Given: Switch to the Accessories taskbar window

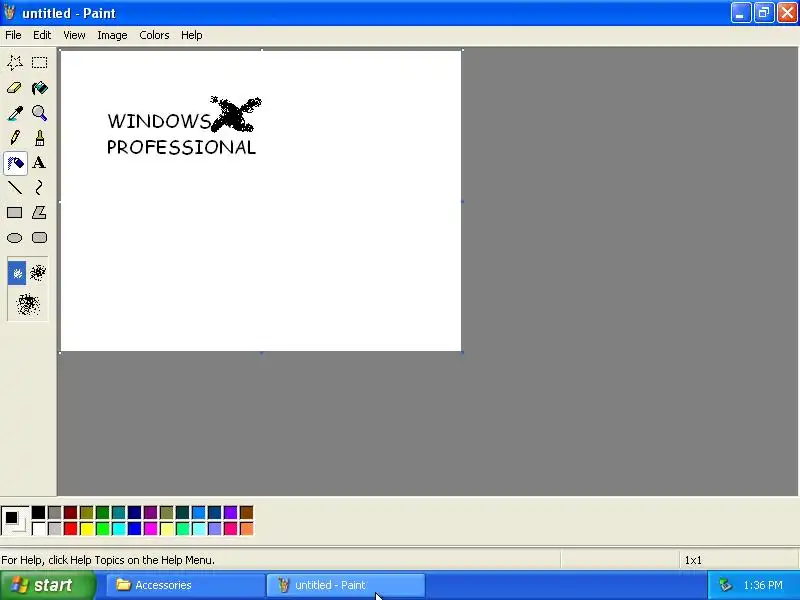Looking at the screenshot, I should (x=186, y=585).
